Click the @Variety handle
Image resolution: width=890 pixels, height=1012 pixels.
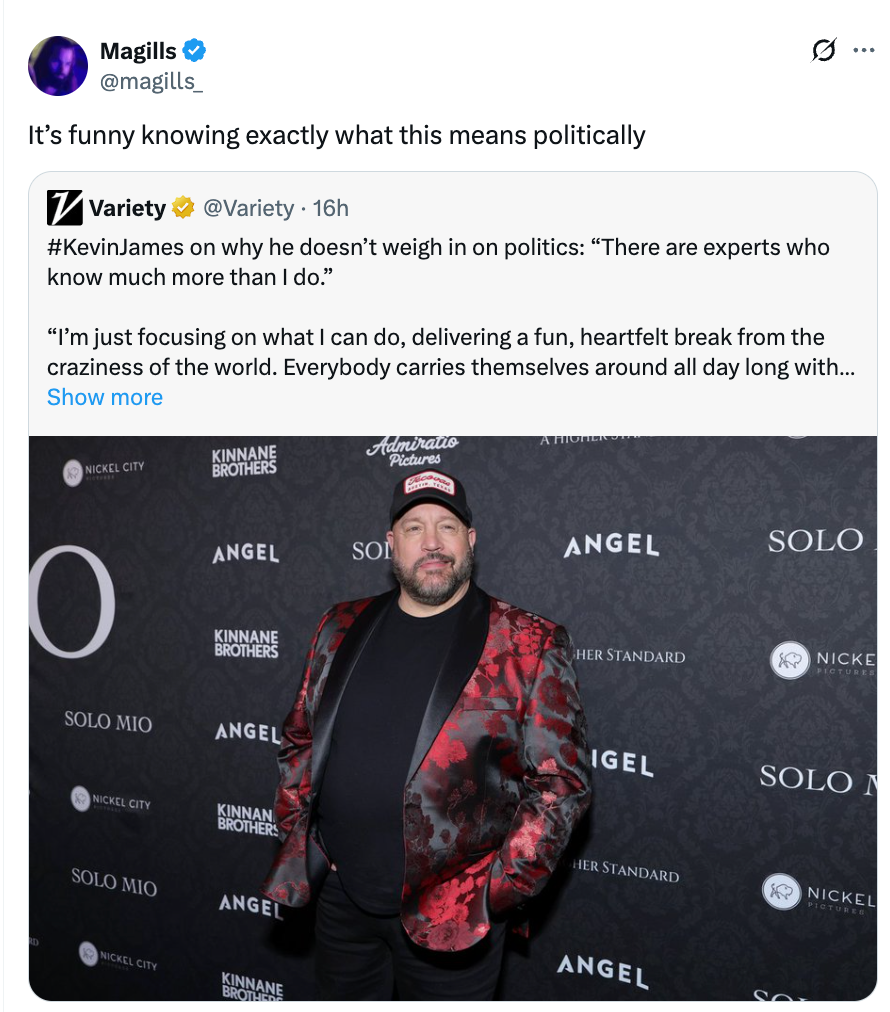point(249,208)
